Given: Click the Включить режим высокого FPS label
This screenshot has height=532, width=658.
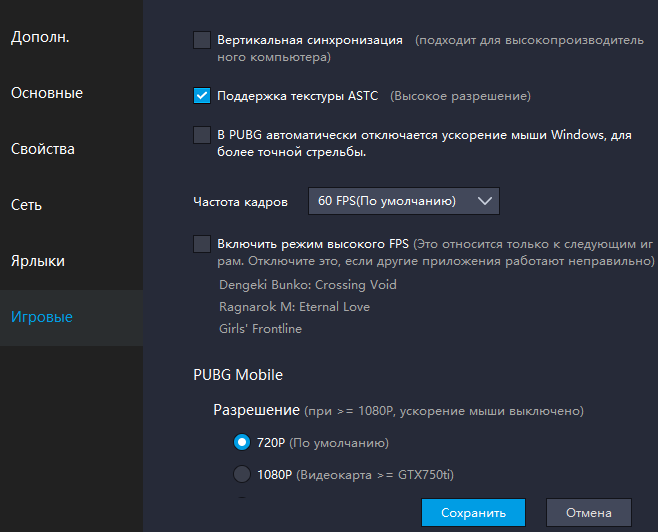Looking at the screenshot, I should pyautogui.click(x=313, y=244).
